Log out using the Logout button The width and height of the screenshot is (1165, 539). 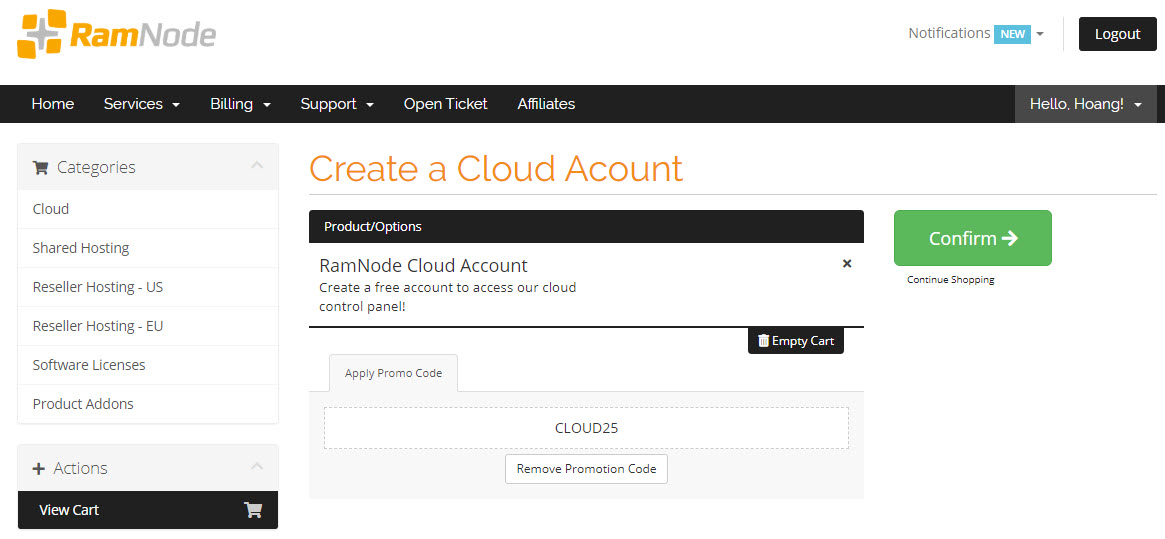(x=1117, y=34)
